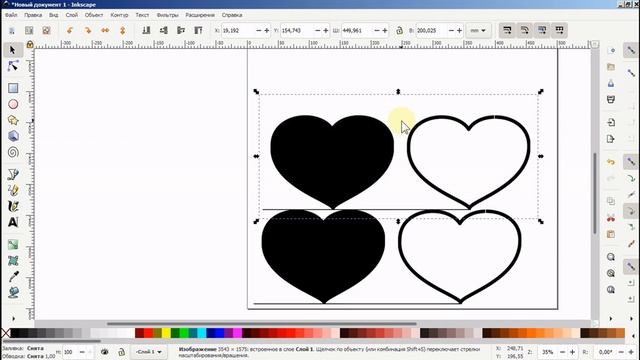640x360 pixels.
Task: Select the Paint bucket fill tool
Action: [x=13, y=292]
